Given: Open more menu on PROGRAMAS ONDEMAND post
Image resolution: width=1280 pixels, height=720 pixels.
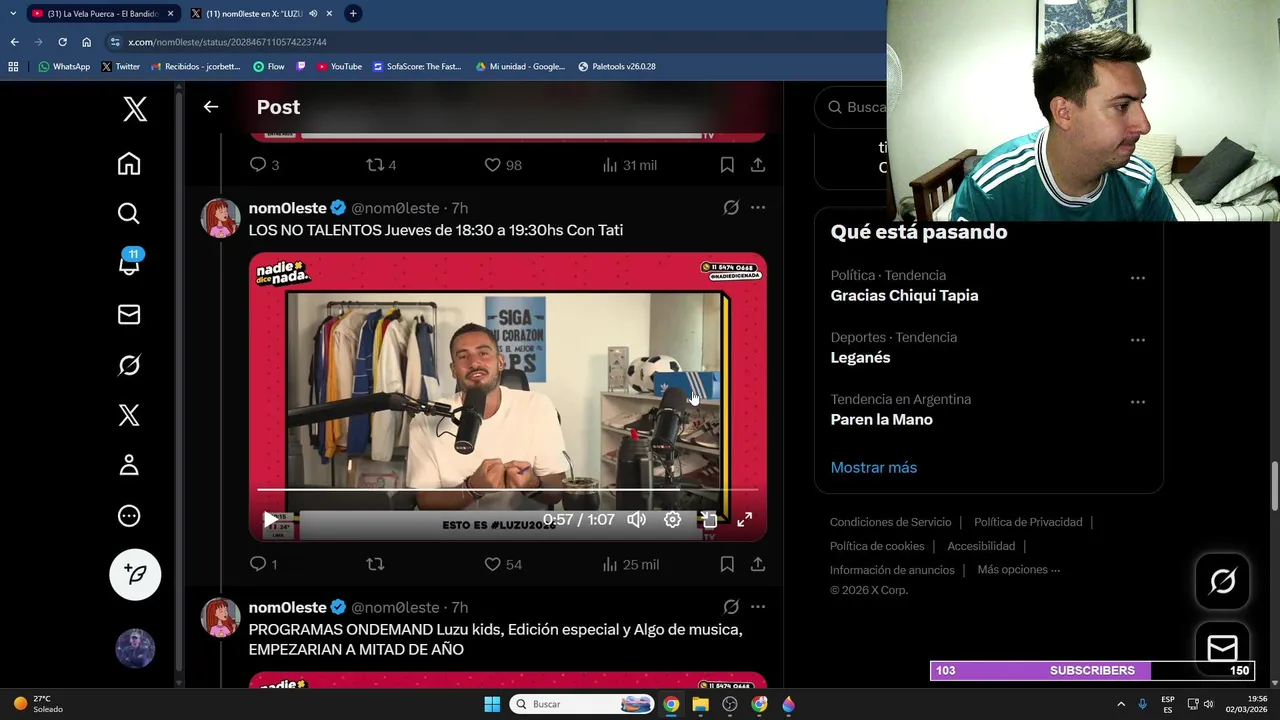Looking at the screenshot, I should 758,607.
